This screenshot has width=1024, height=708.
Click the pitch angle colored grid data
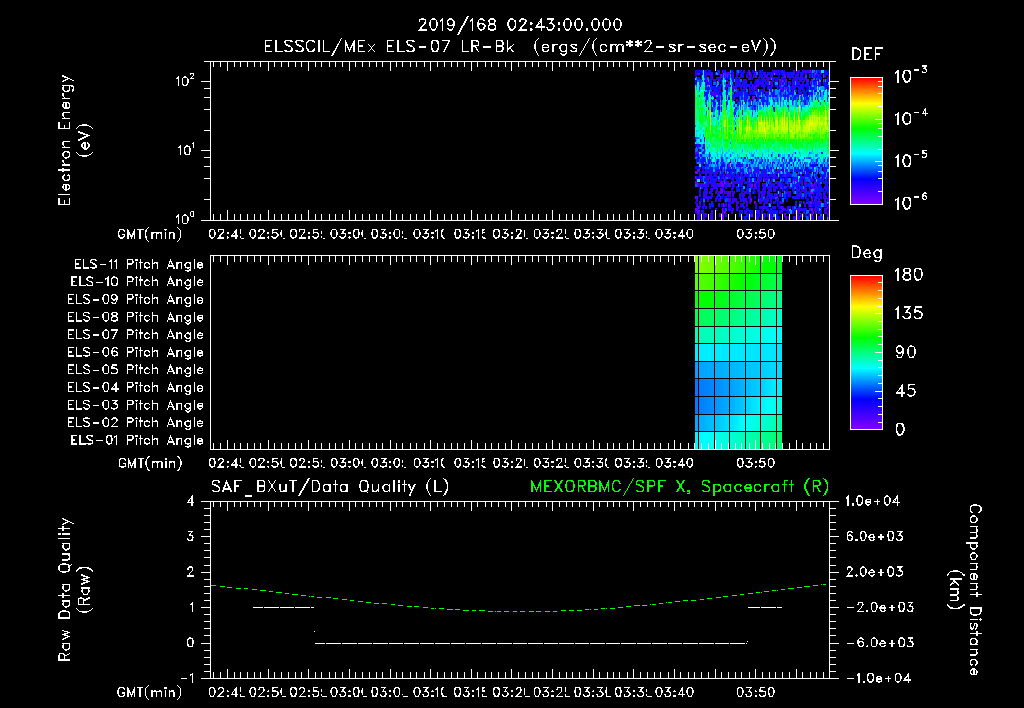738,352
